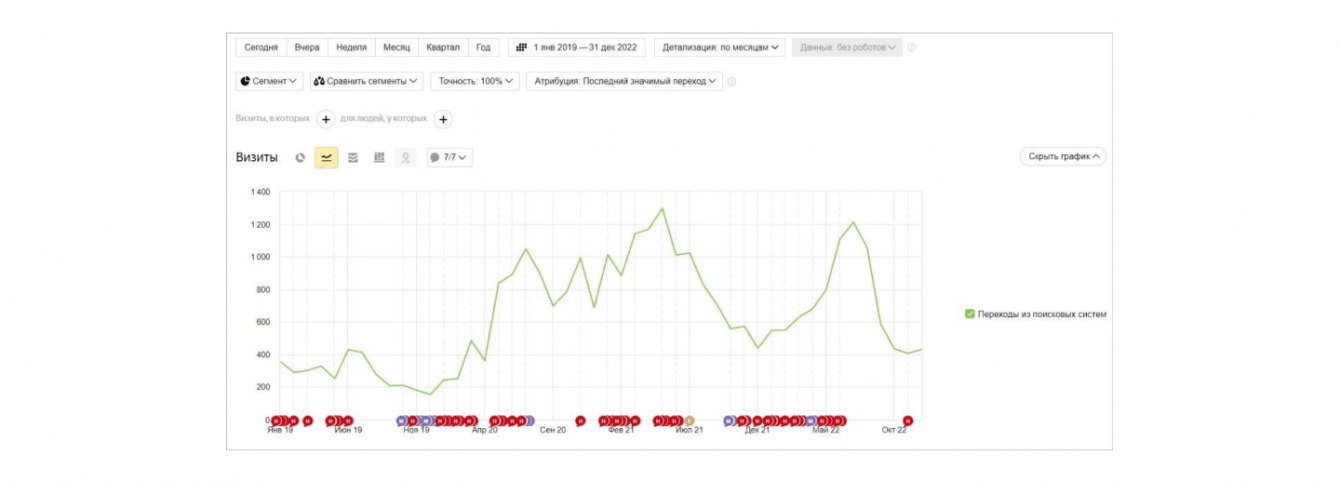This screenshot has height=482, width=1340.
Task: Collapse chart with 'Скрыть график'
Action: point(1063,156)
